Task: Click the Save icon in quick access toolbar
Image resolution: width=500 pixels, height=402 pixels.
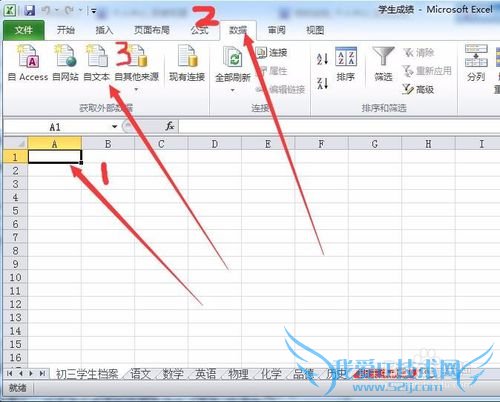Action: pyautogui.click(x=30, y=10)
